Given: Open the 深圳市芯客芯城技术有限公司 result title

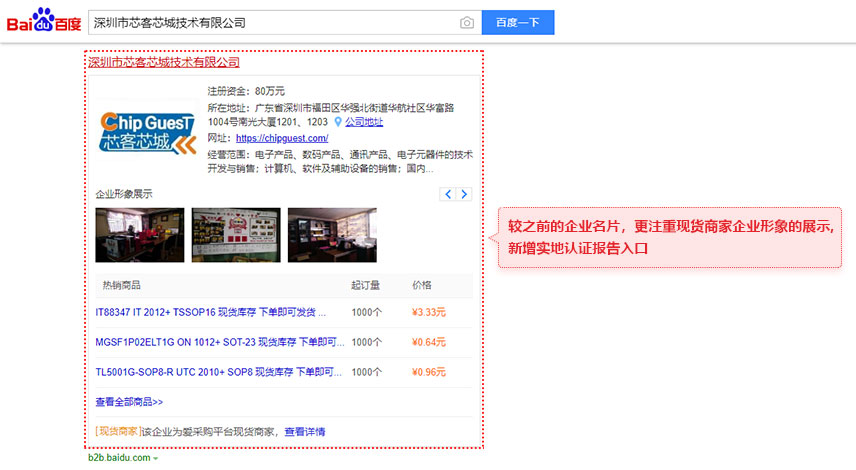Looking at the screenshot, I should click(164, 62).
